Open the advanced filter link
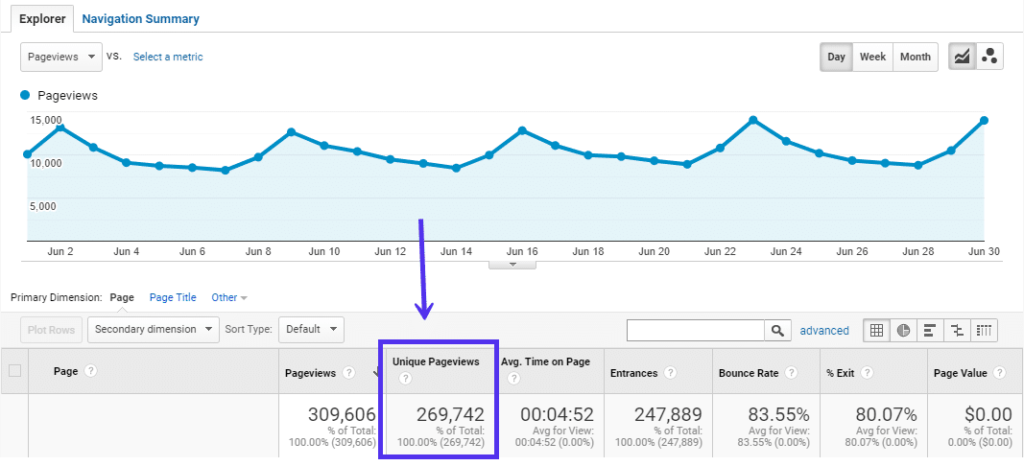 tap(824, 330)
